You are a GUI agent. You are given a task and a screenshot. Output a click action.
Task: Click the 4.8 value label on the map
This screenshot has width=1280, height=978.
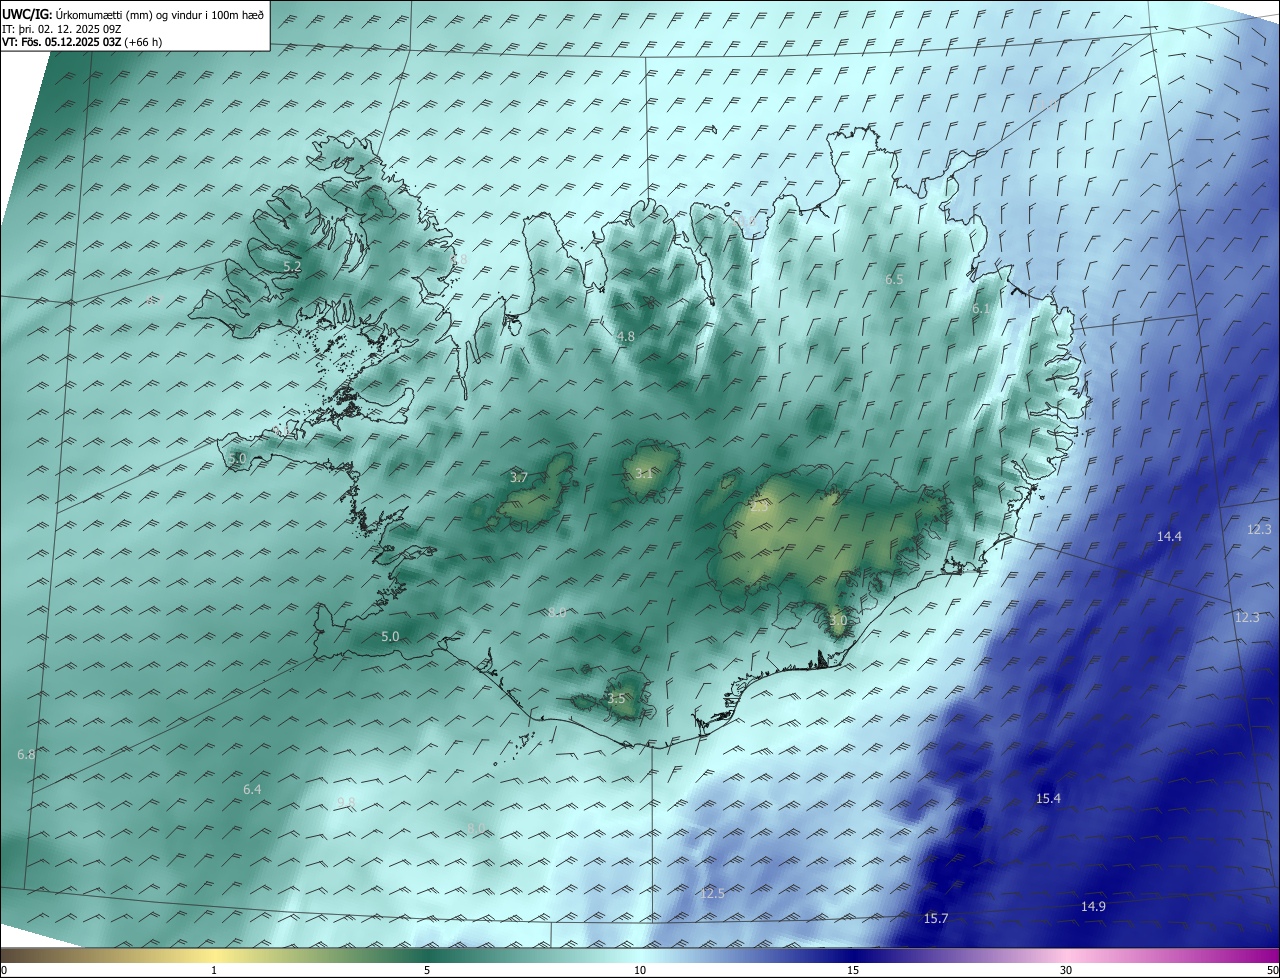(x=626, y=337)
